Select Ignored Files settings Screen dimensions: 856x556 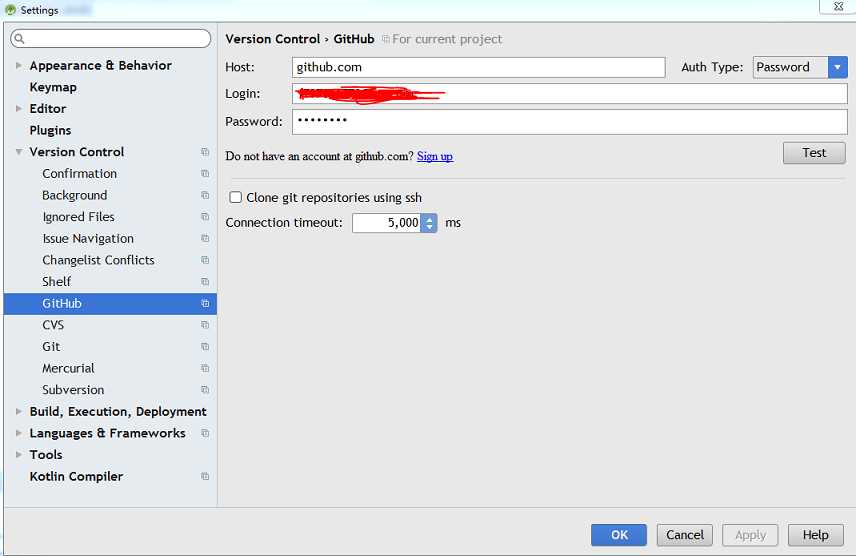coord(79,217)
